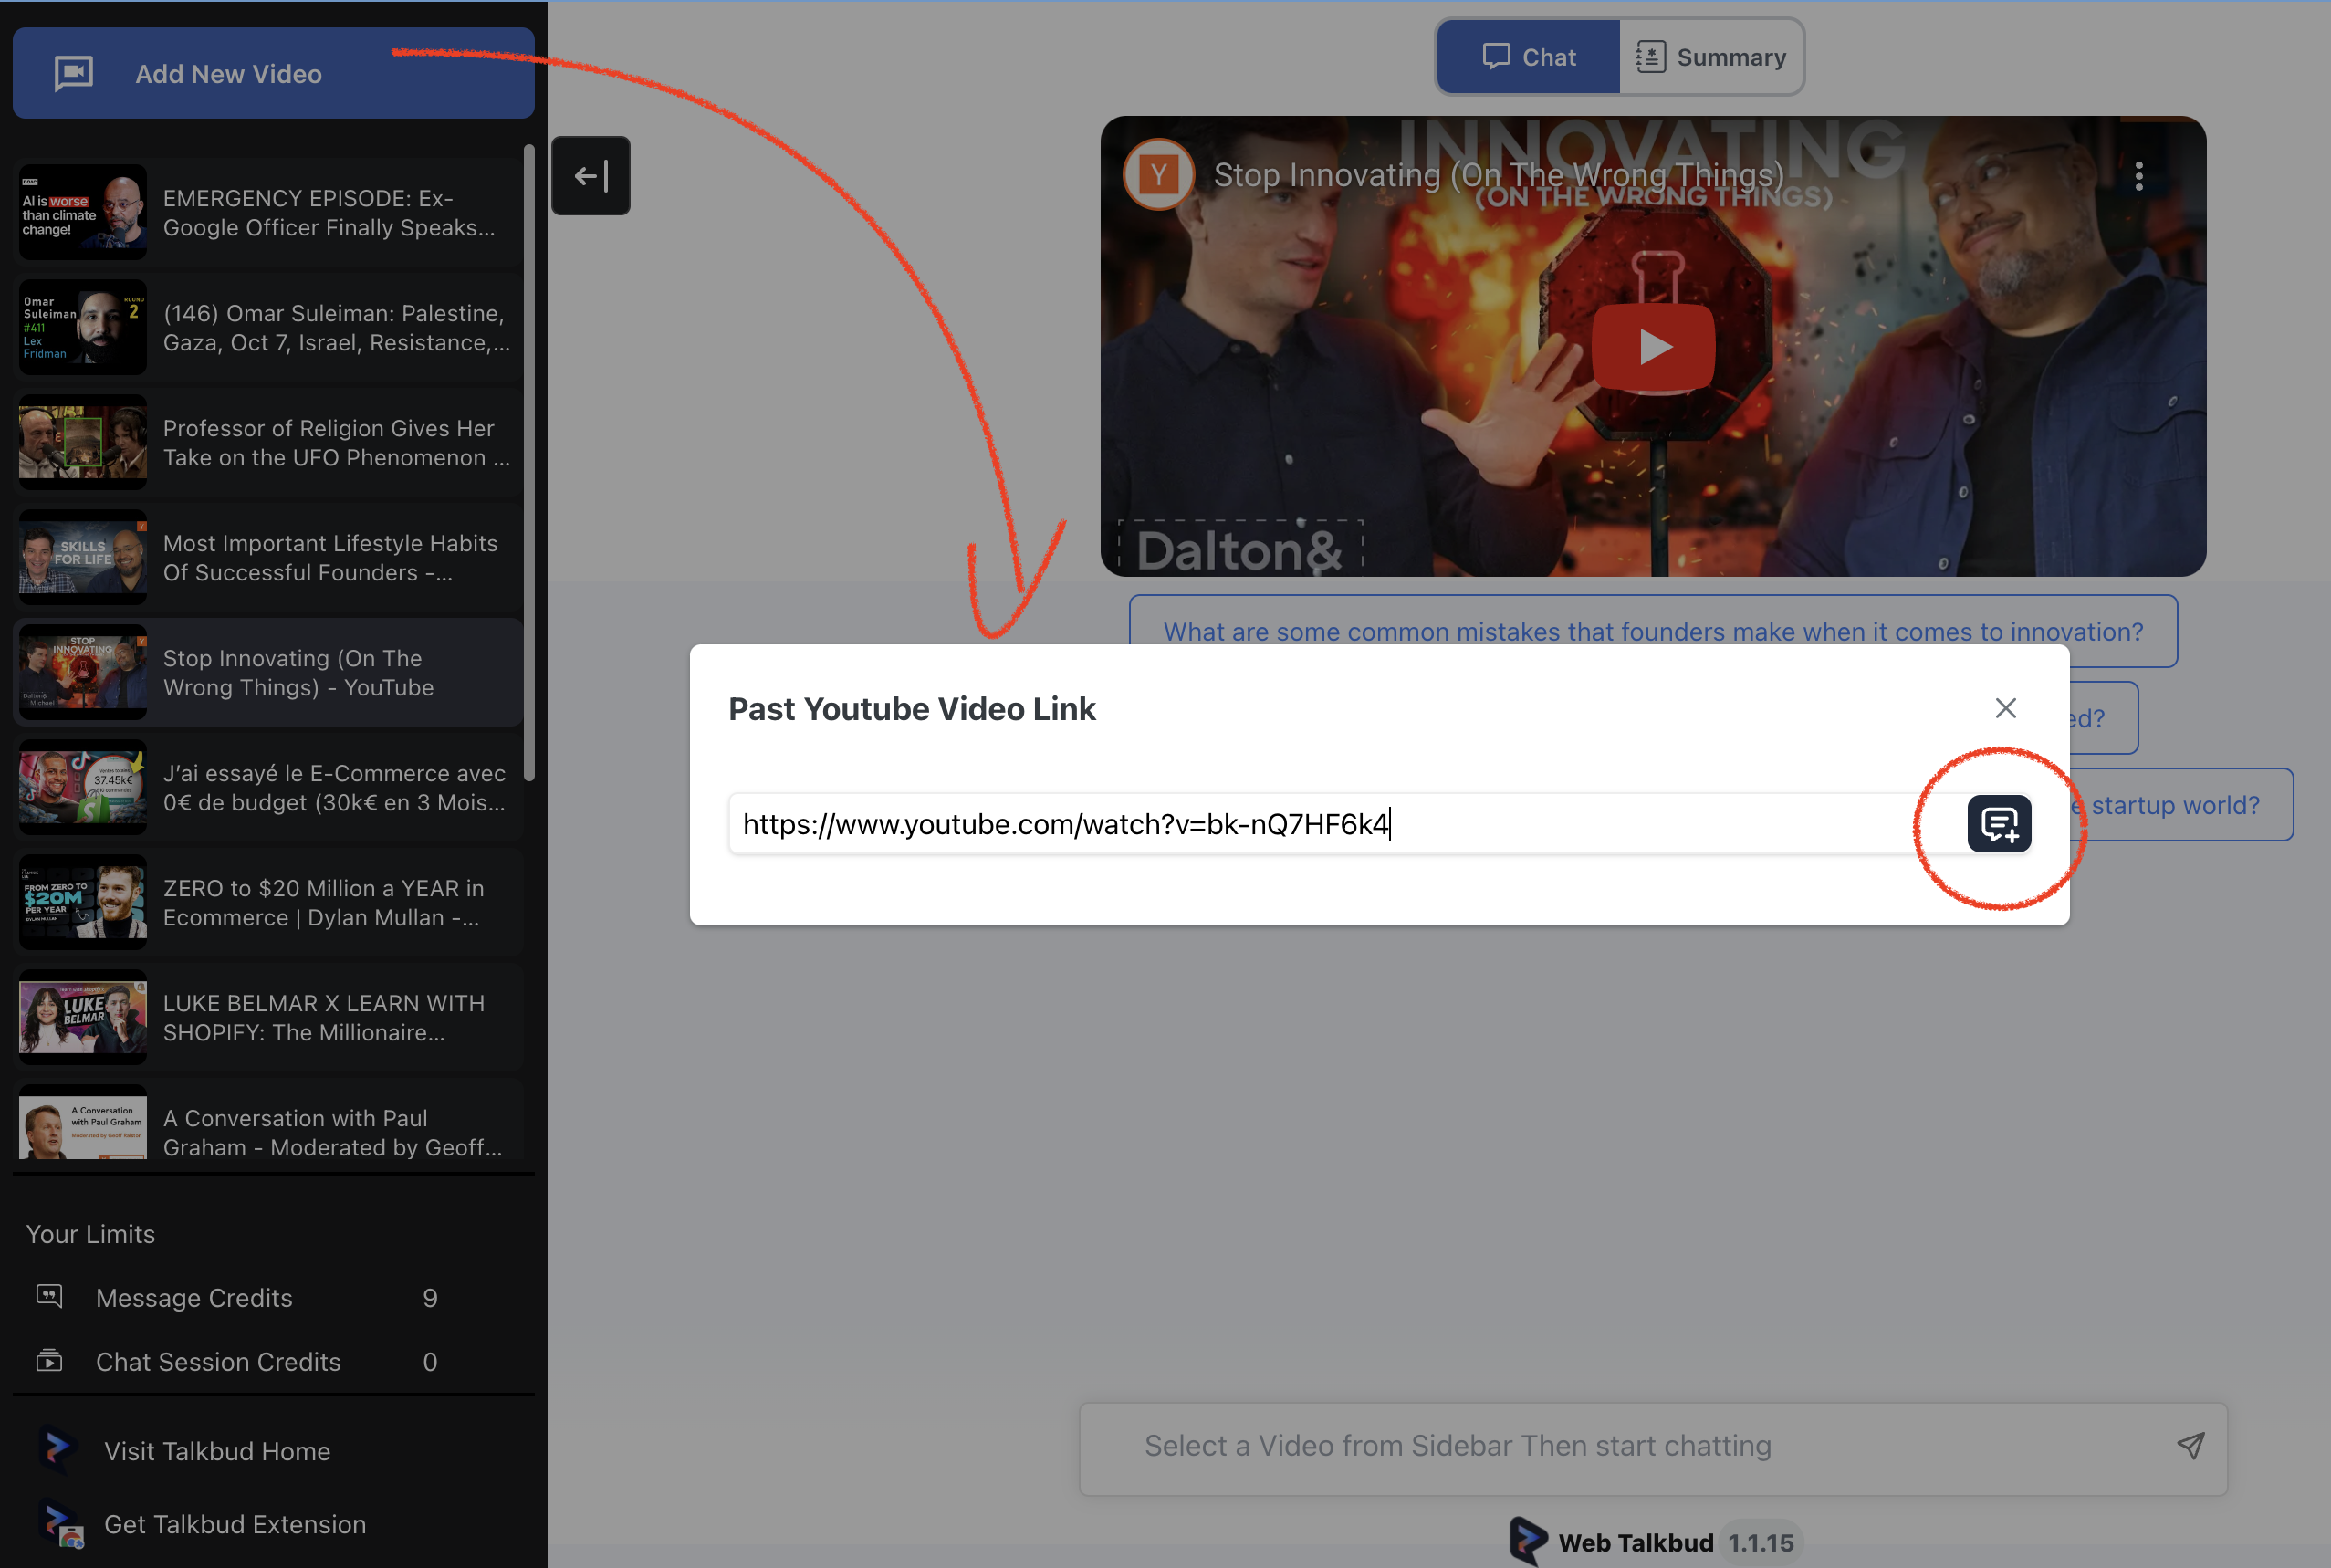Click the Talkbud extension icon in the sidebar
The width and height of the screenshot is (2331, 1568).
click(x=62, y=1524)
